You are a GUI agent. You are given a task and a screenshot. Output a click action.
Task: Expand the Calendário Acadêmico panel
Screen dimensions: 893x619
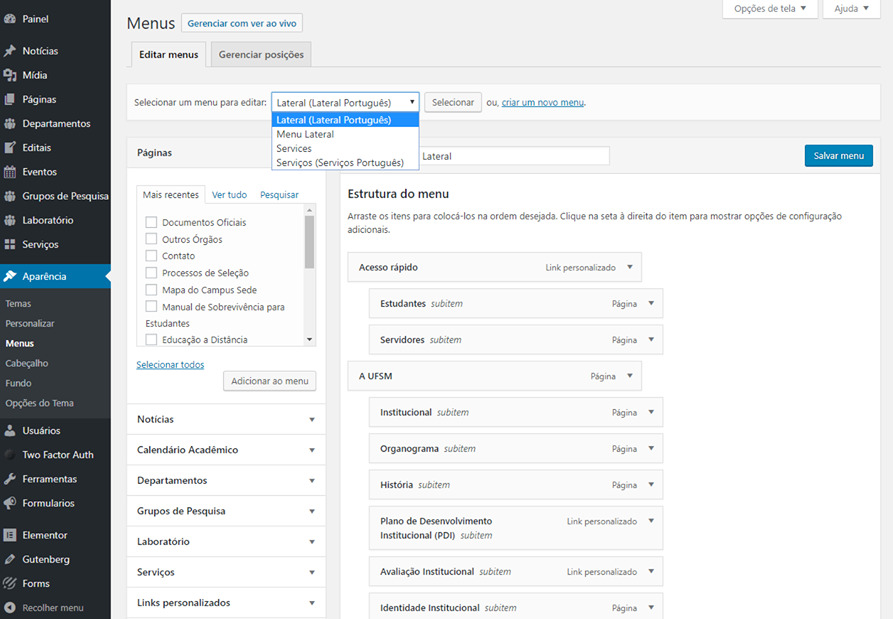[x=312, y=450]
